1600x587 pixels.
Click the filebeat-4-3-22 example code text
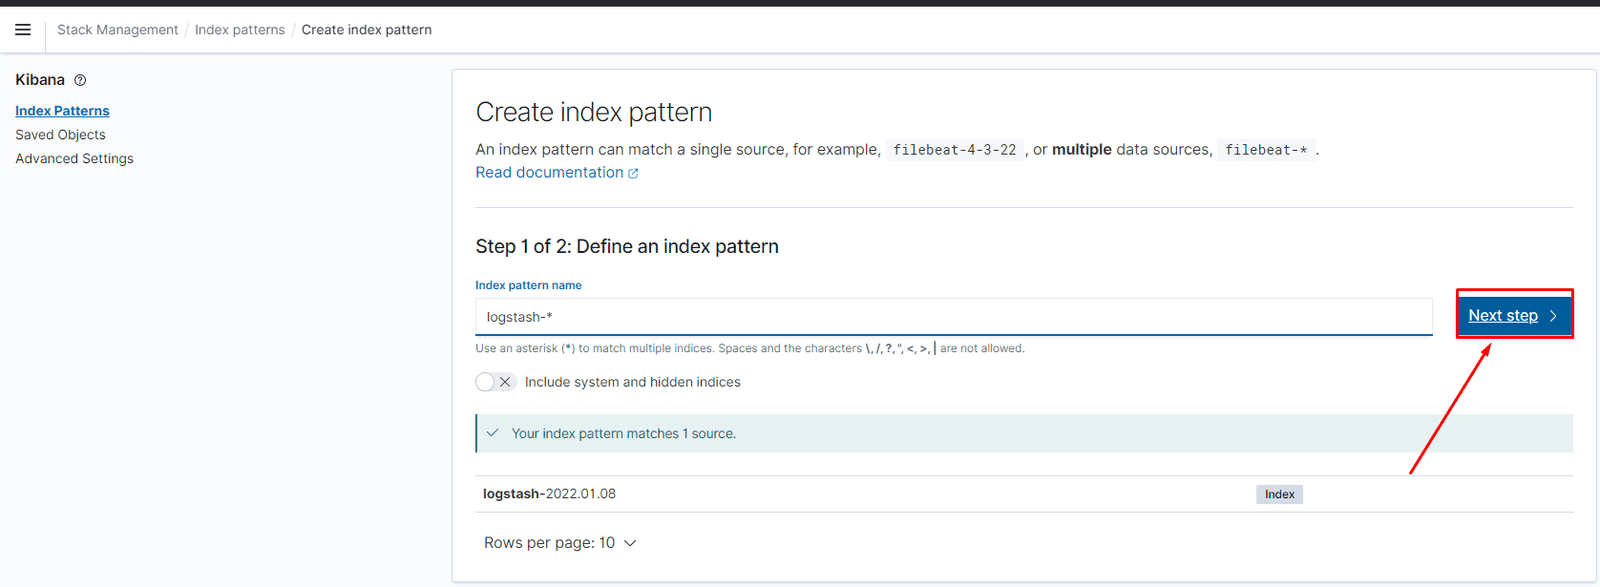point(954,150)
